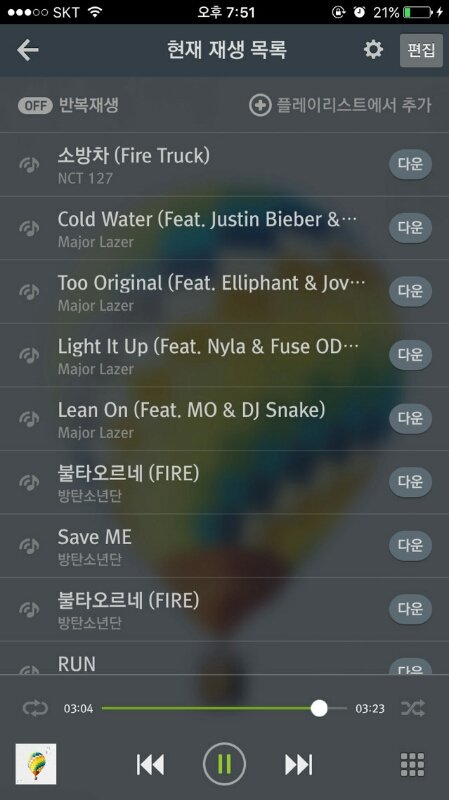Screen dimensions: 449x800
Task: Pause the current song
Action: (x=224, y=764)
